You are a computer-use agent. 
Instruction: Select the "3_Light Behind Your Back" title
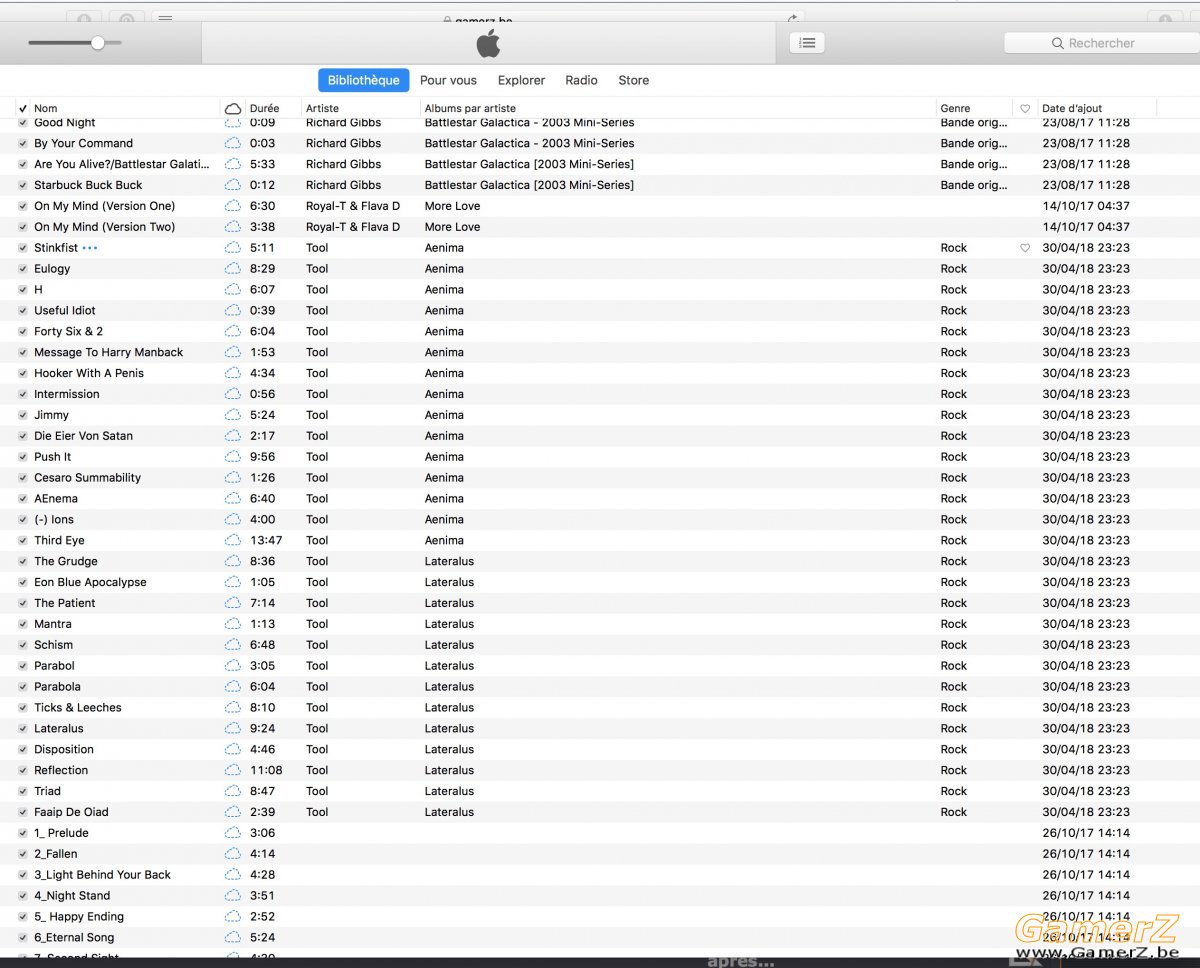pos(102,875)
